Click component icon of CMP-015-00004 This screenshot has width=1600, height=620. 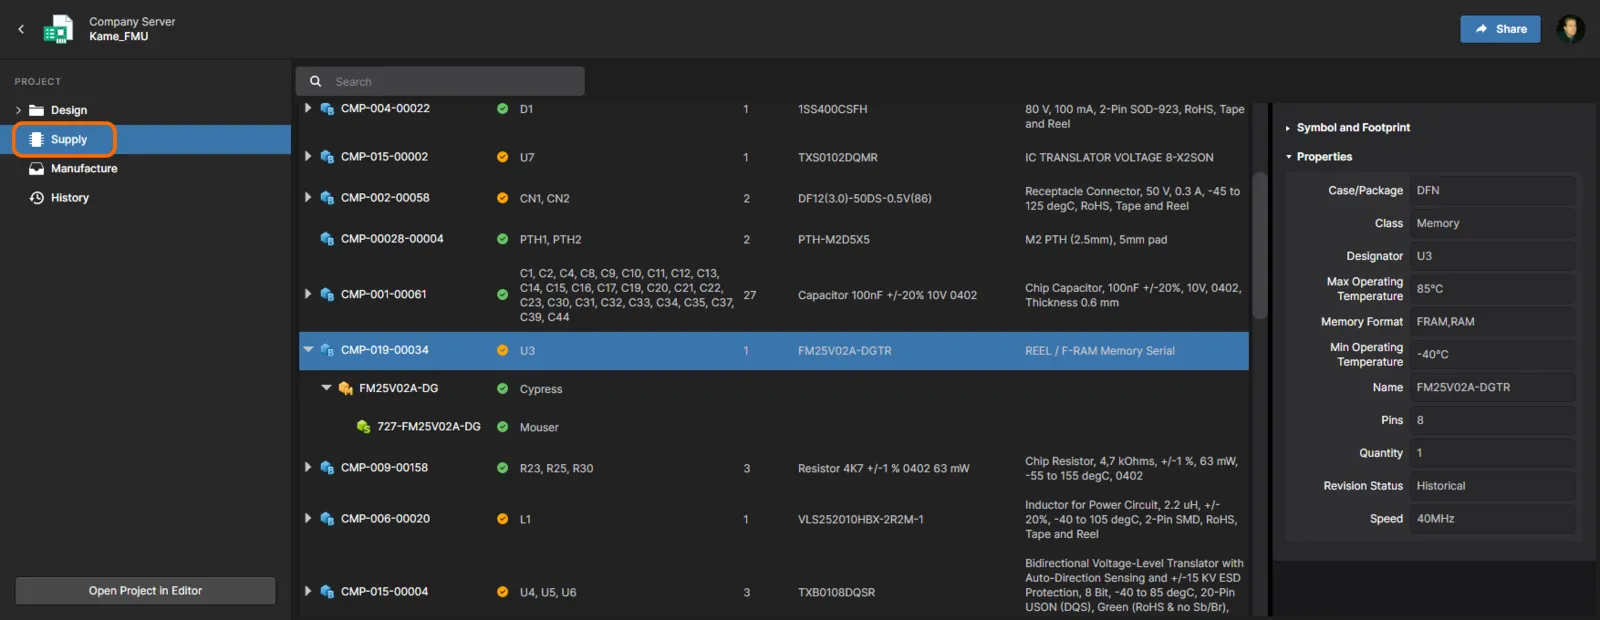pos(327,592)
